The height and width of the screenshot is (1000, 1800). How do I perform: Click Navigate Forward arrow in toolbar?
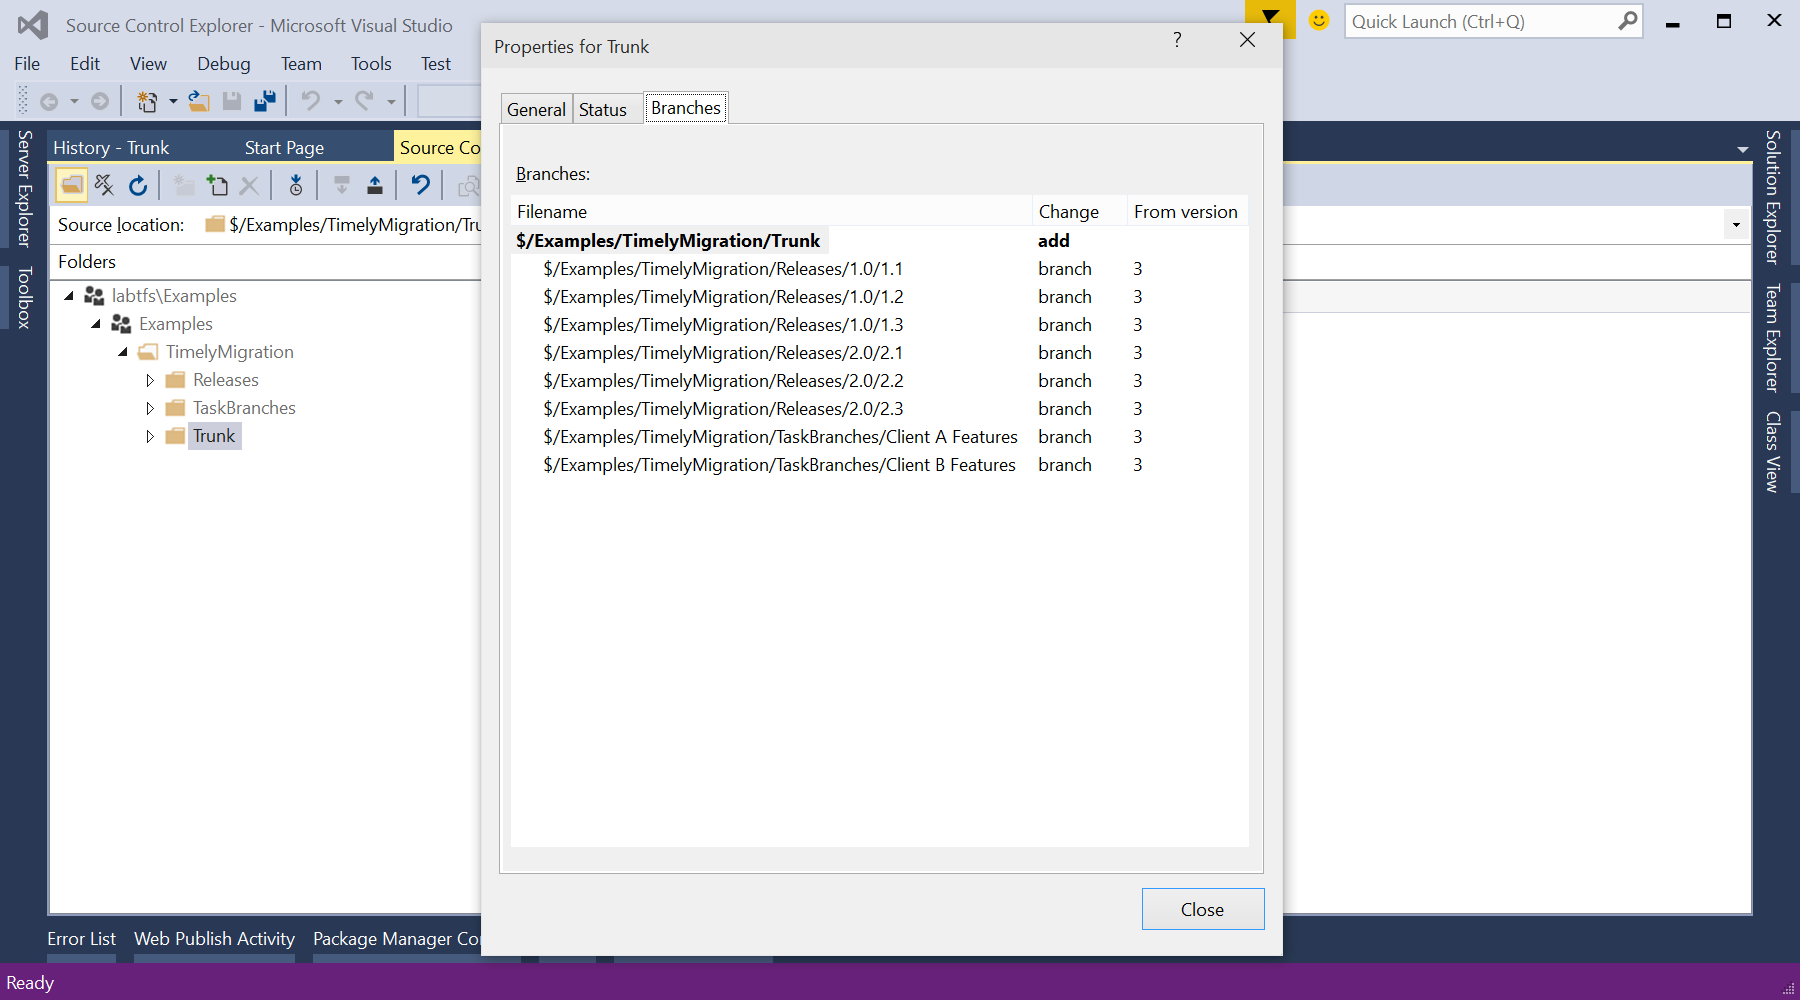click(100, 101)
